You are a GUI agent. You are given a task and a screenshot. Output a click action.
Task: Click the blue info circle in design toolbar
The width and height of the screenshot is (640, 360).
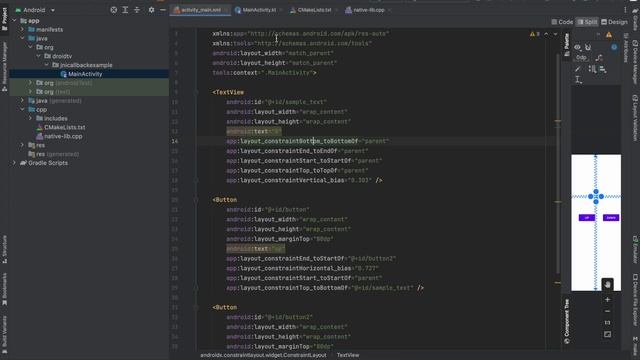click(x=614, y=47)
